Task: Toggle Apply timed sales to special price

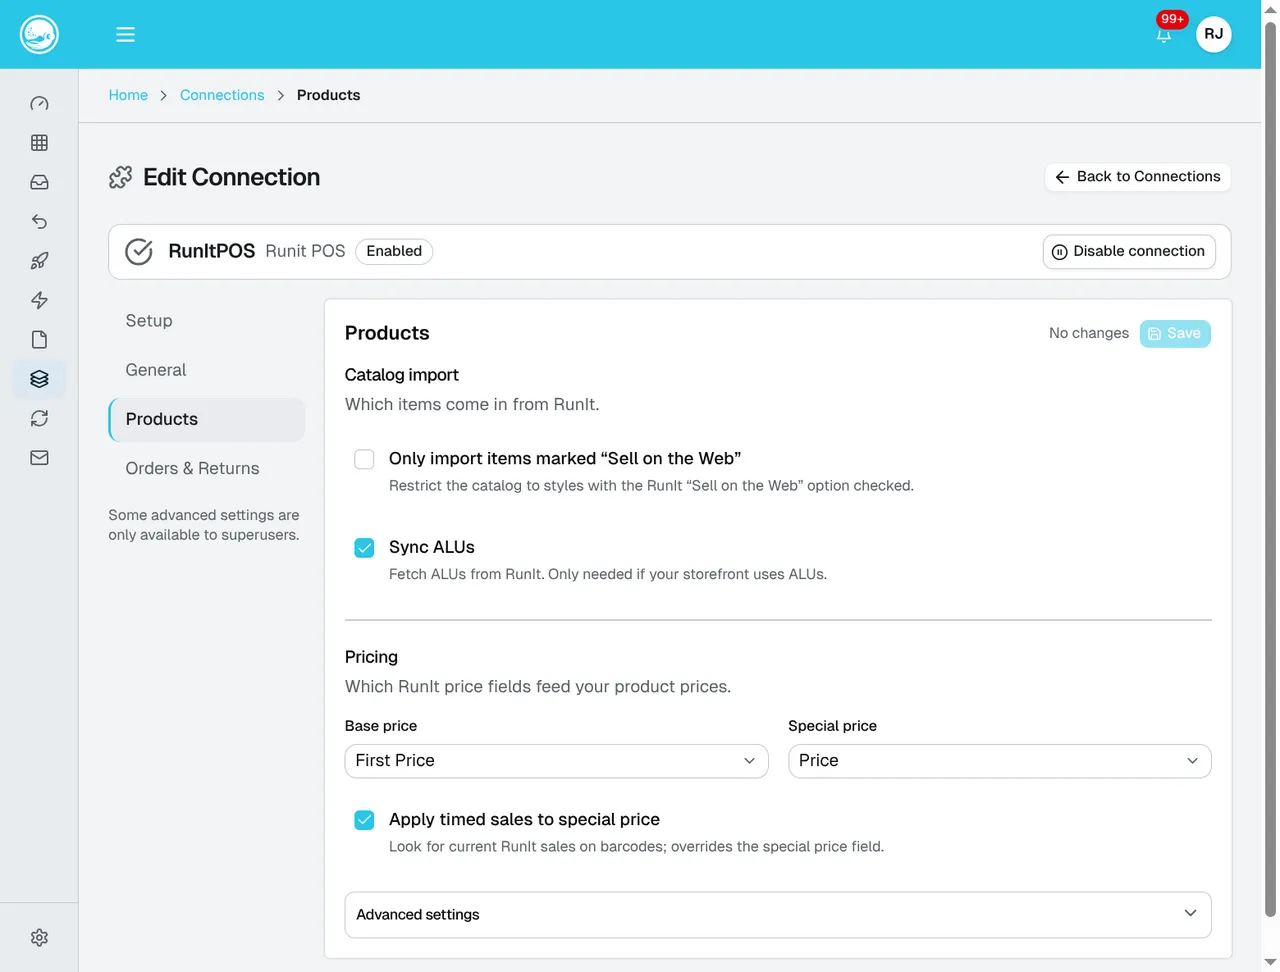Action: 364,820
